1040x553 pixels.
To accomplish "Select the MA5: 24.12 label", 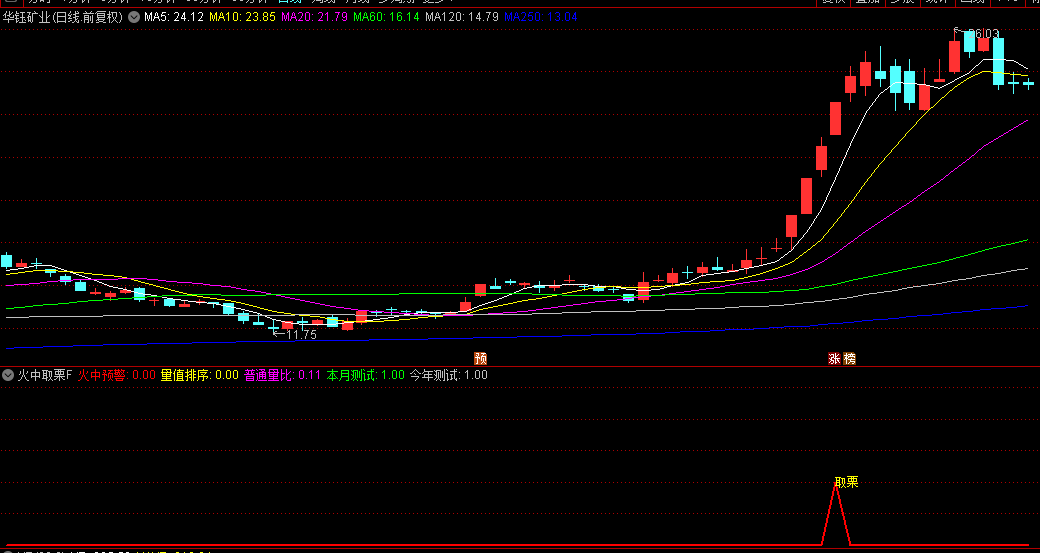I will 174,17.
